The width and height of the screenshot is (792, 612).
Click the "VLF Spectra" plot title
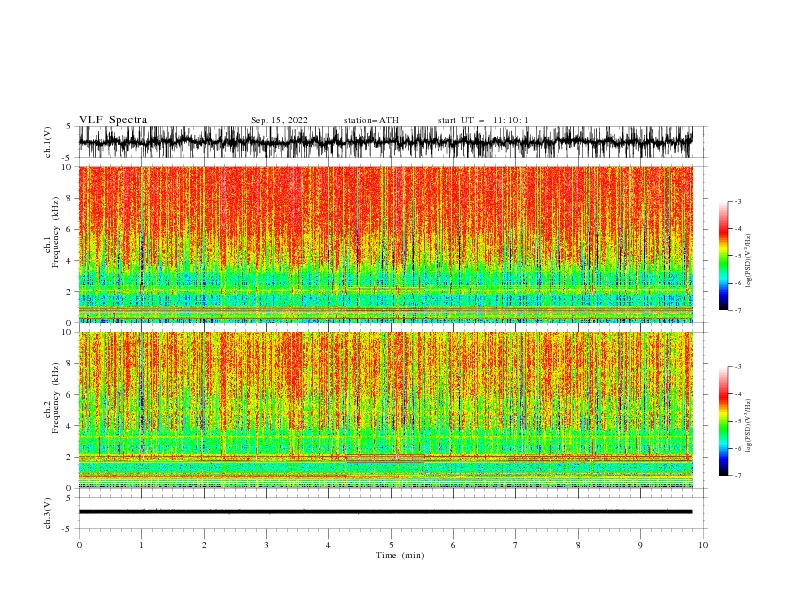(113, 120)
